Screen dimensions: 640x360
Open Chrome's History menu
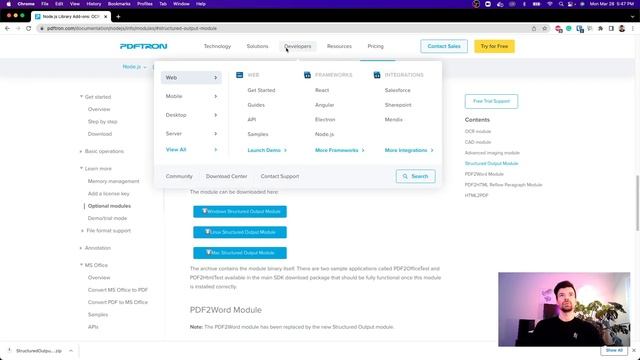click(93, 4)
